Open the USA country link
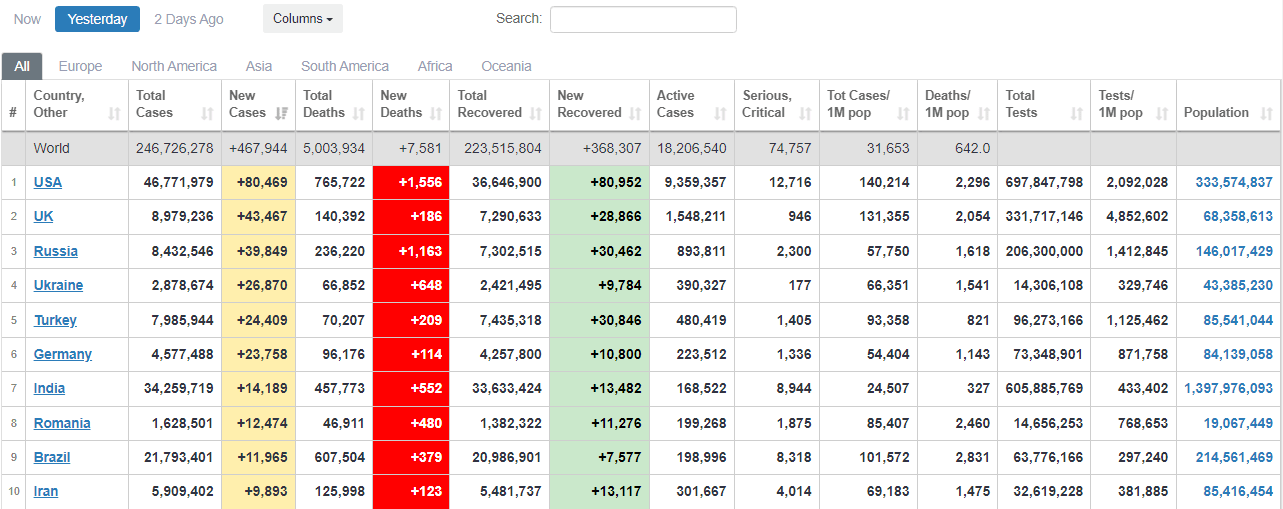The height and width of the screenshot is (509, 1283). pos(48,182)
